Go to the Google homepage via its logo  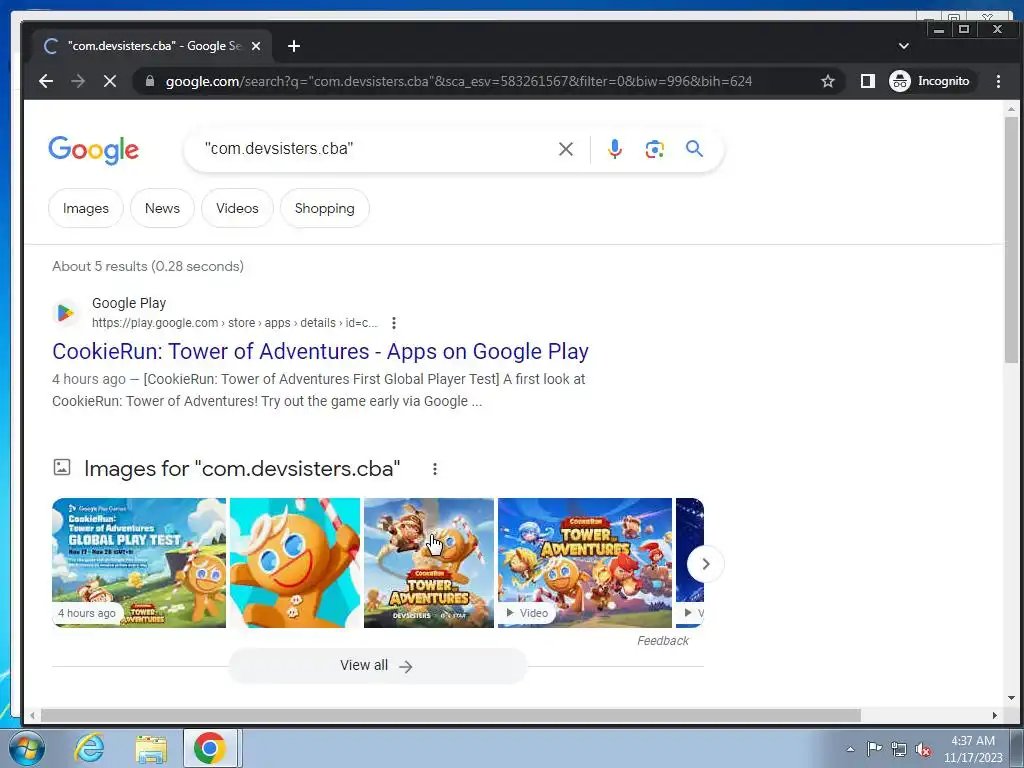click(x=93, y=150)
